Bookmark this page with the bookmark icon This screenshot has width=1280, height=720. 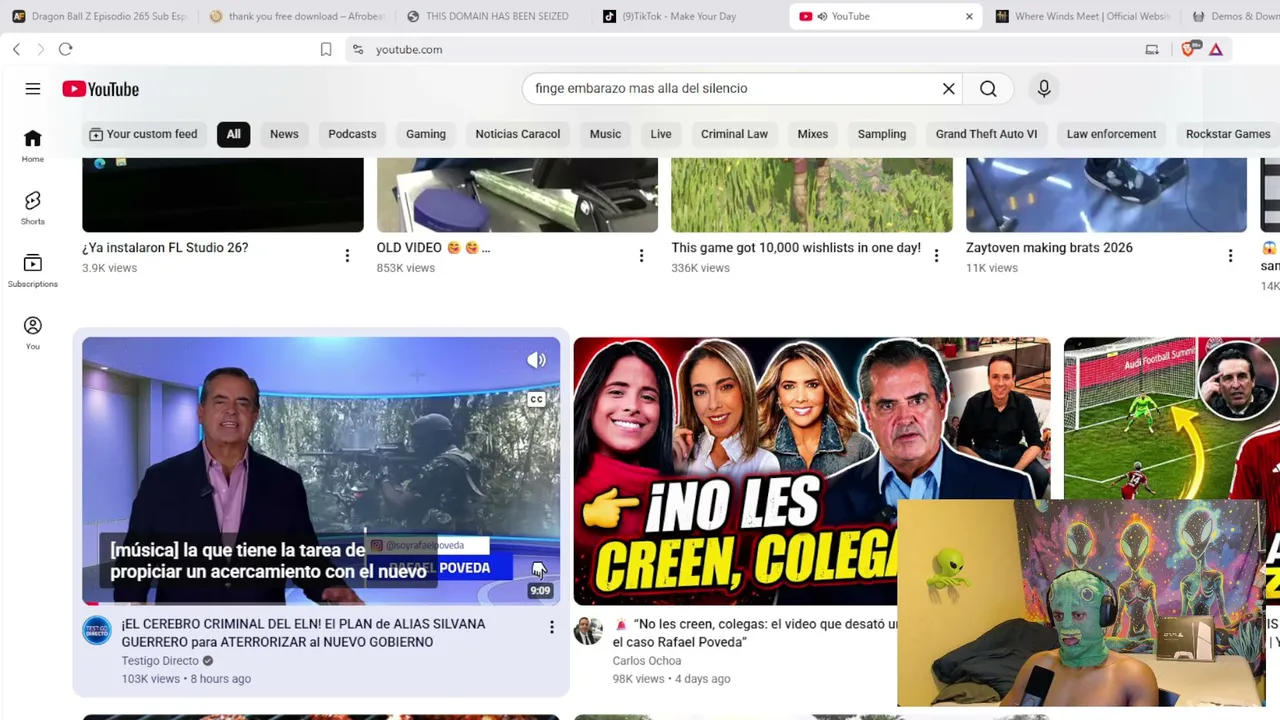pos(326,49)
